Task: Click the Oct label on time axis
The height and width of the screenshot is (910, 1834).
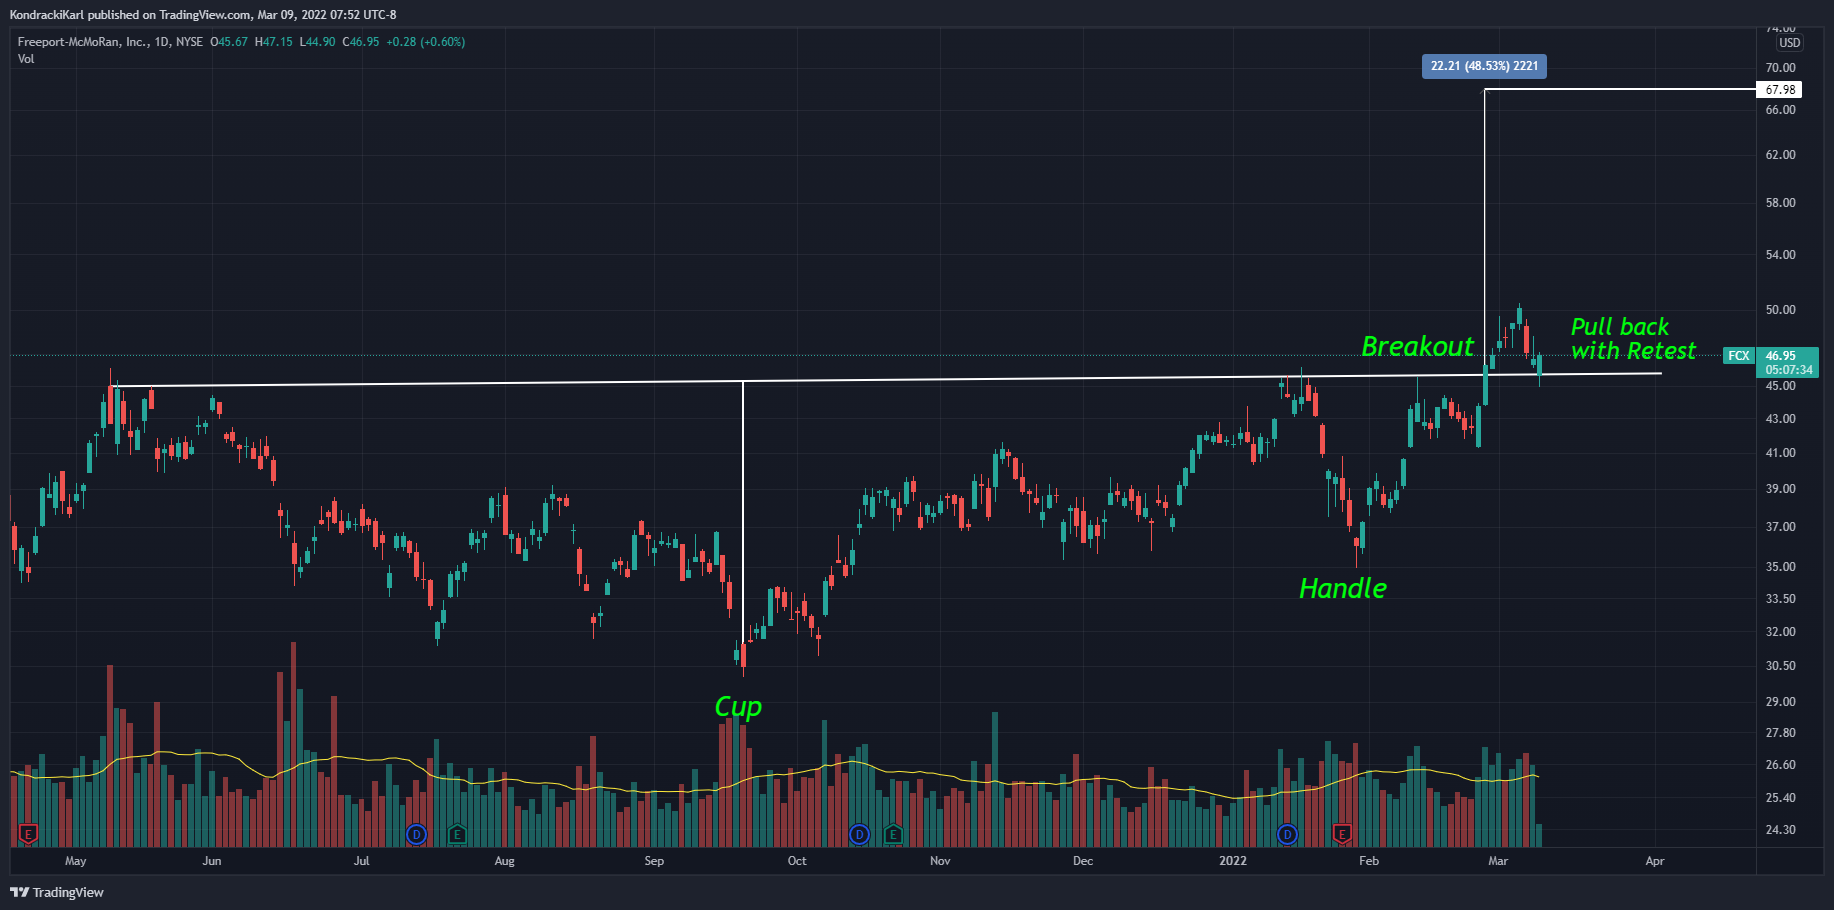Action: coord(797,861)
